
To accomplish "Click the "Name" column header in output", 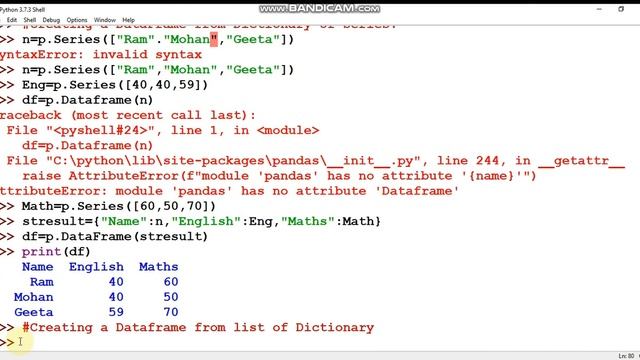I will tap(38, 267).
